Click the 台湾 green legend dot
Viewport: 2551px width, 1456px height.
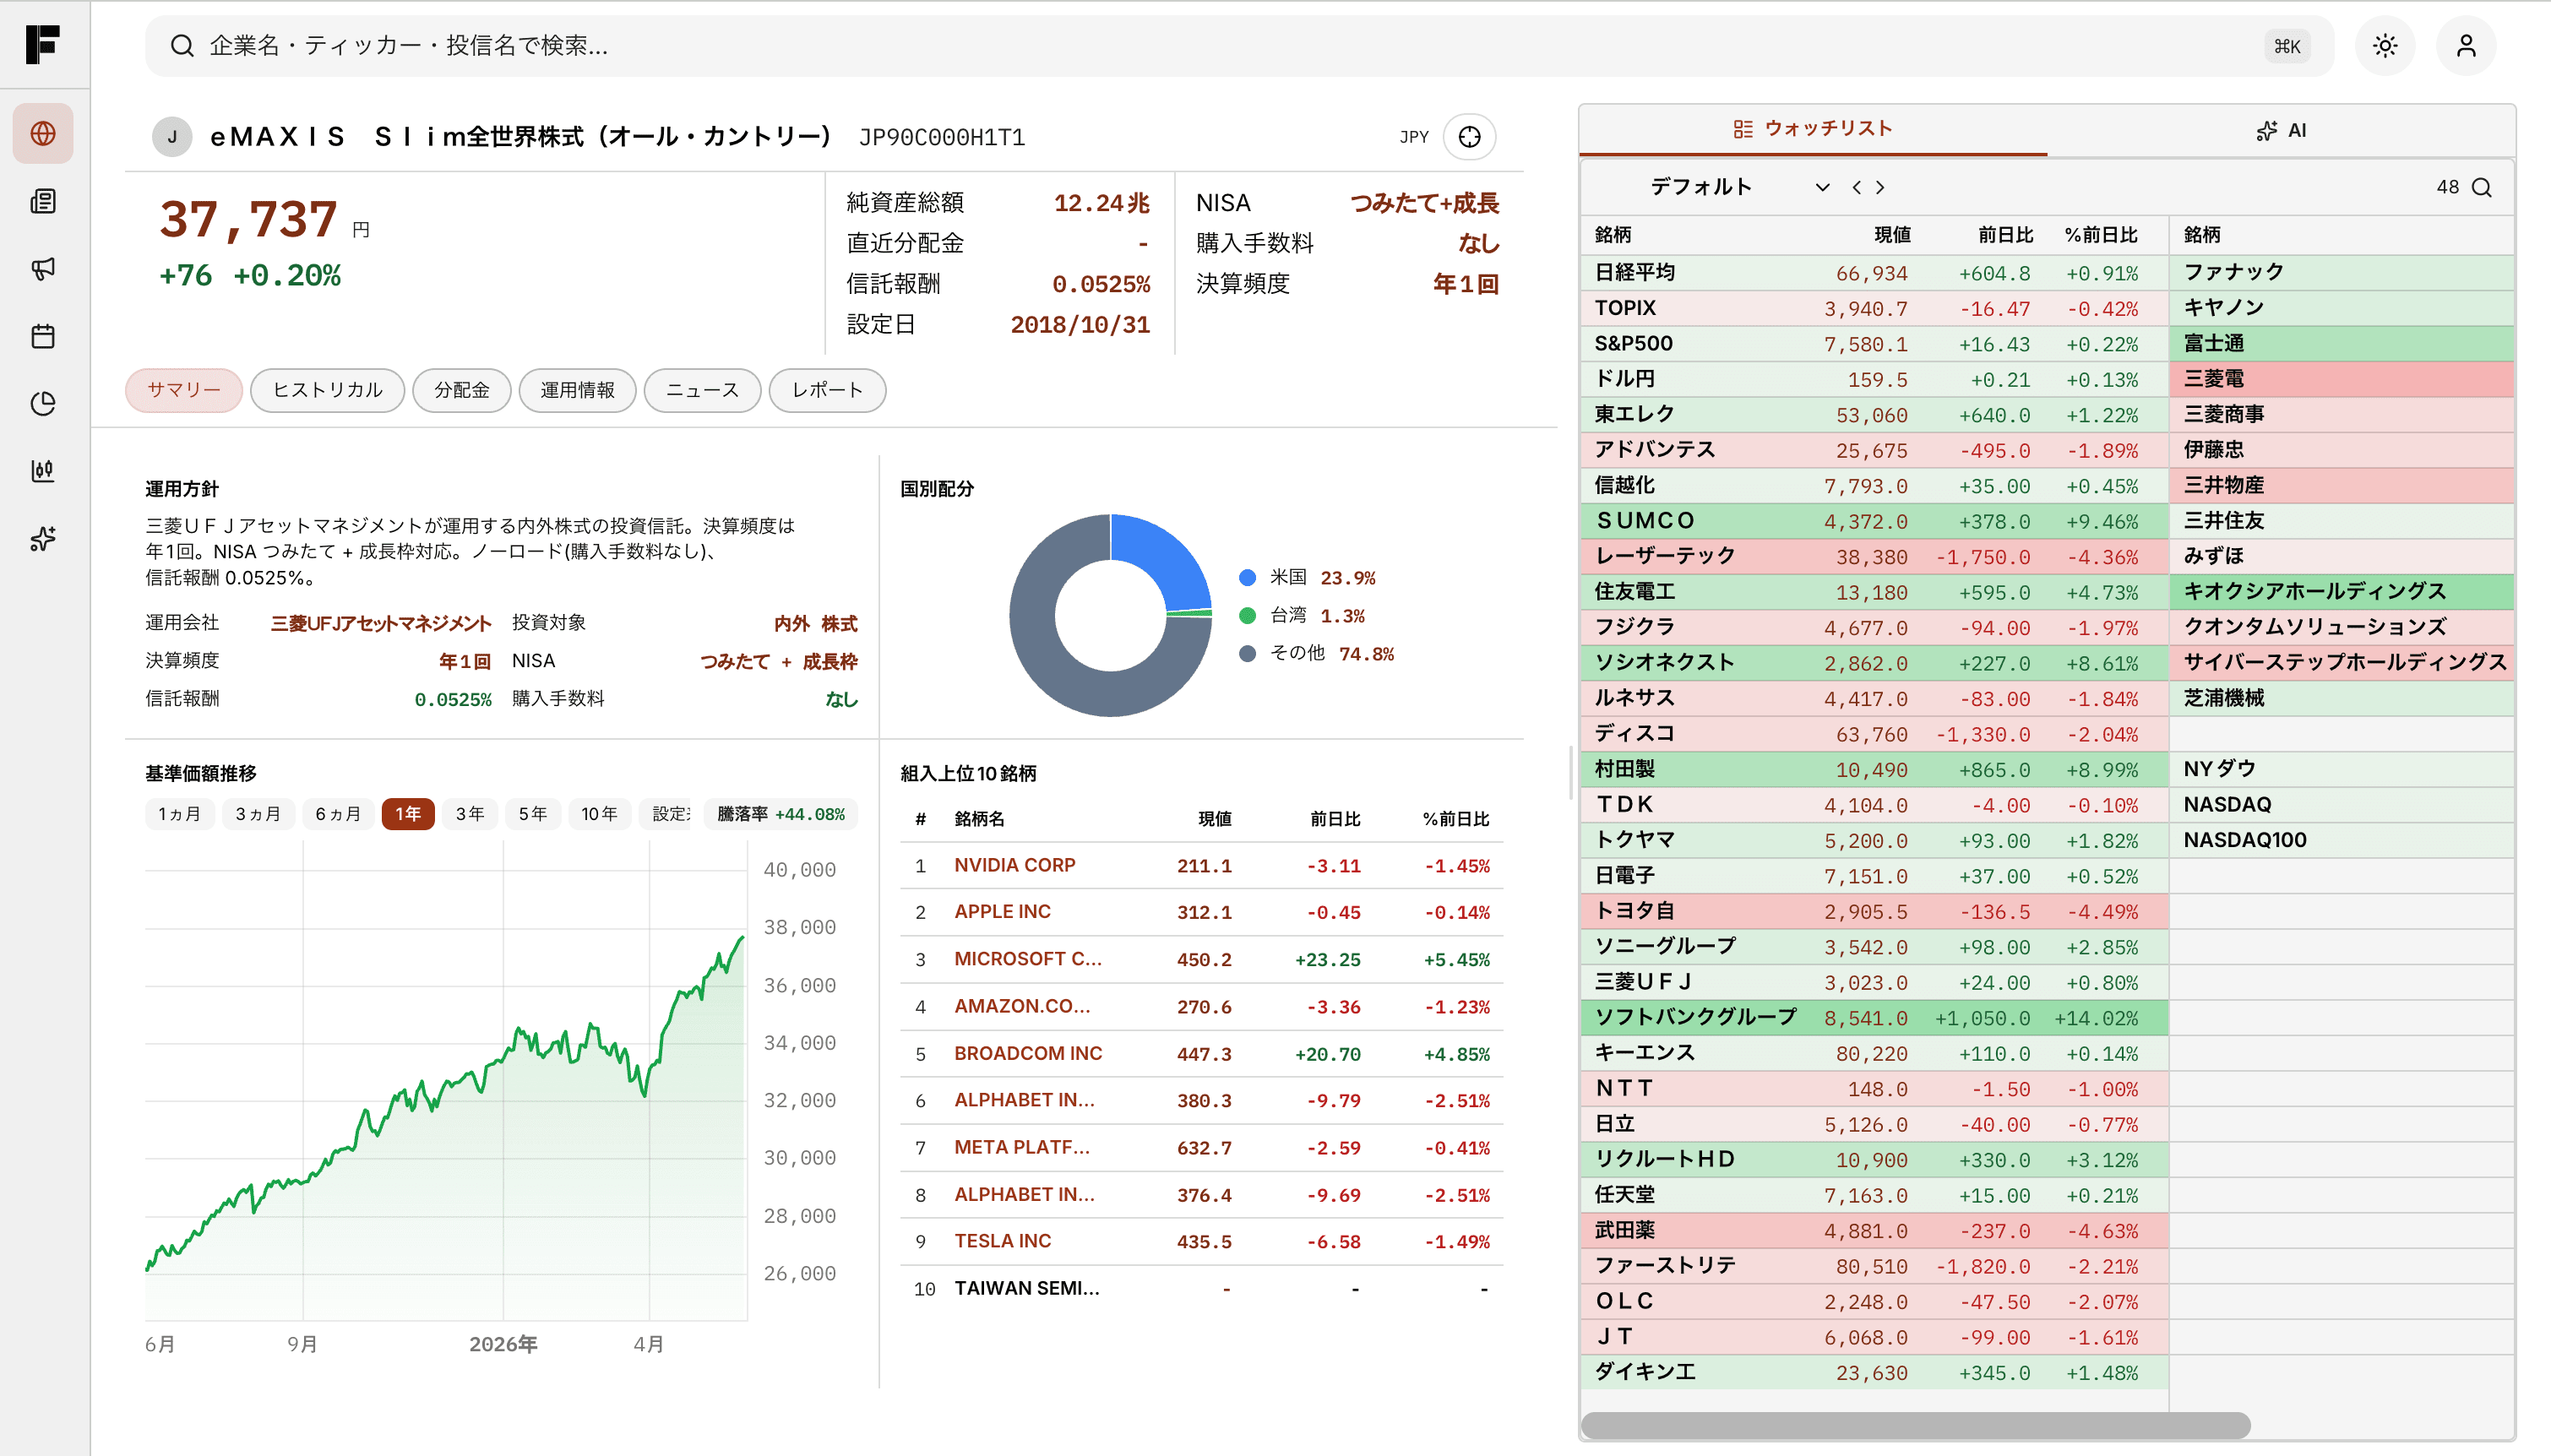(1247, 616)
